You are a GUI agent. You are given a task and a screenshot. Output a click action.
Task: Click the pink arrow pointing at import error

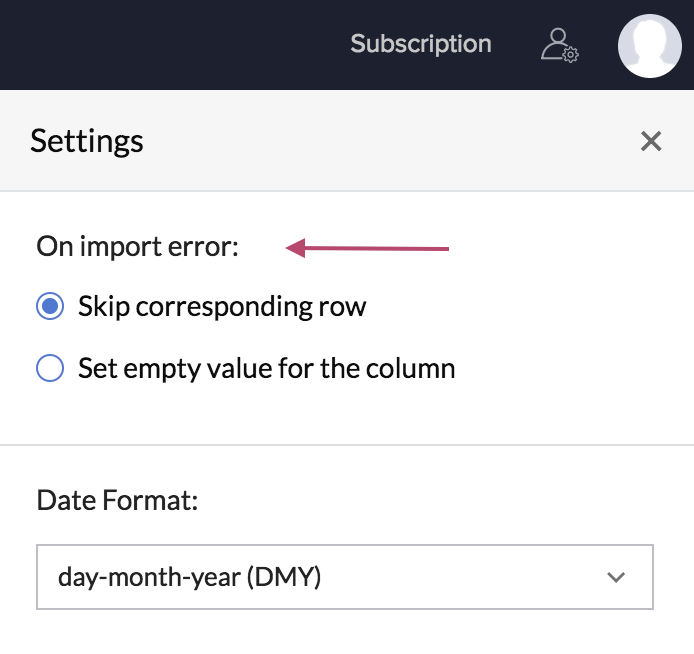pyautogui.click(x=368, y=248)
